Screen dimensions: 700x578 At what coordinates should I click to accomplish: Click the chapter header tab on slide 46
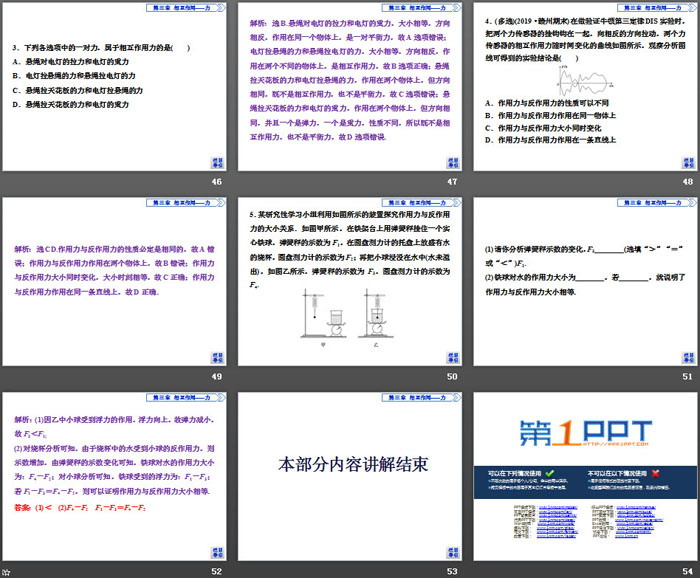(185, 7)
